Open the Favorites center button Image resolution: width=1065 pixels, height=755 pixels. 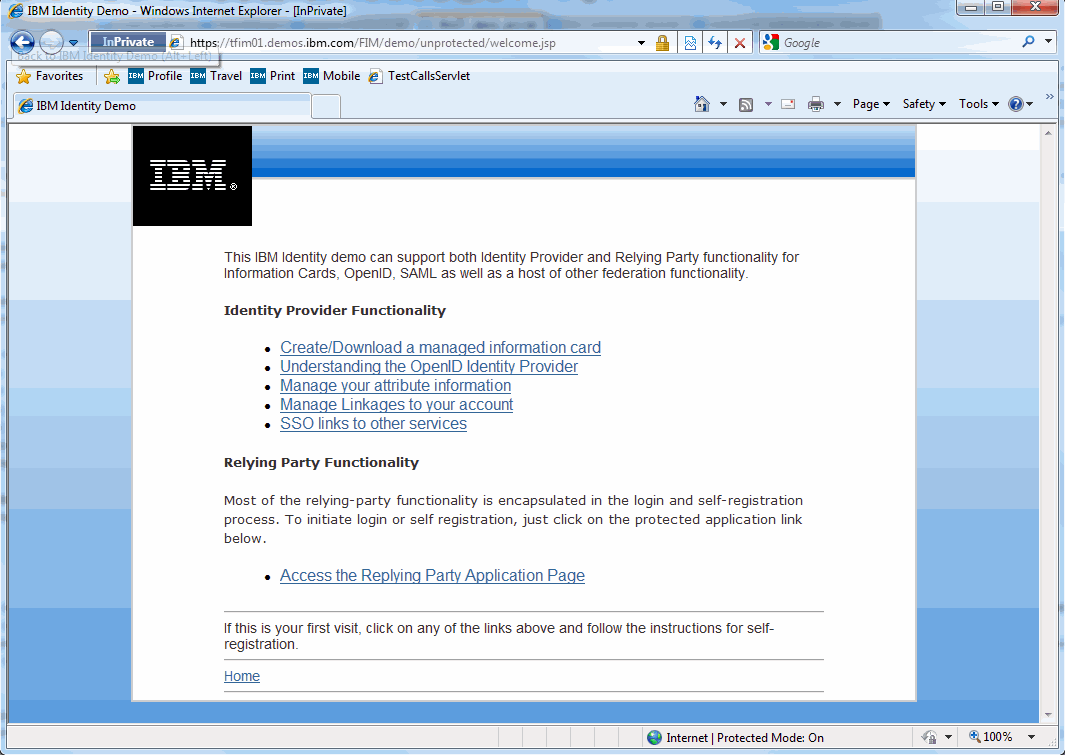50,76
